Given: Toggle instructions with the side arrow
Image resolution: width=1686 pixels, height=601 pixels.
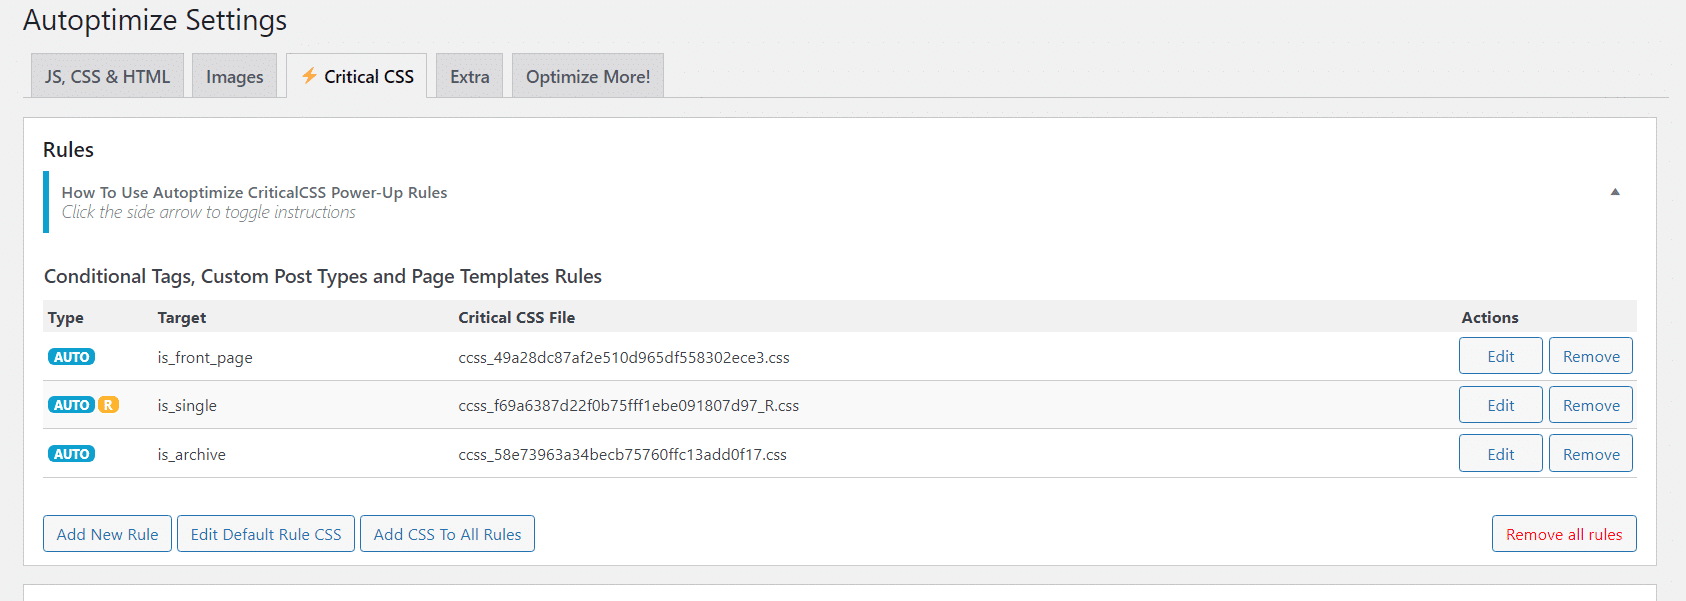Looking at the screenshot, I should 1614,192.
